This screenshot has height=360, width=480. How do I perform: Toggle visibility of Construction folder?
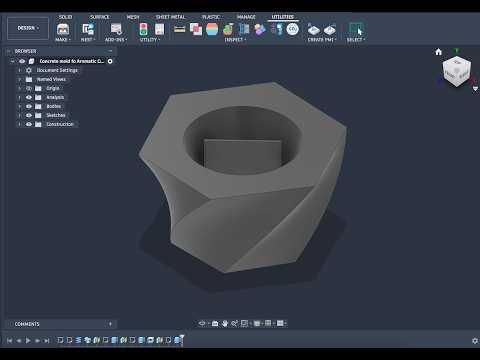coord(29,124)
